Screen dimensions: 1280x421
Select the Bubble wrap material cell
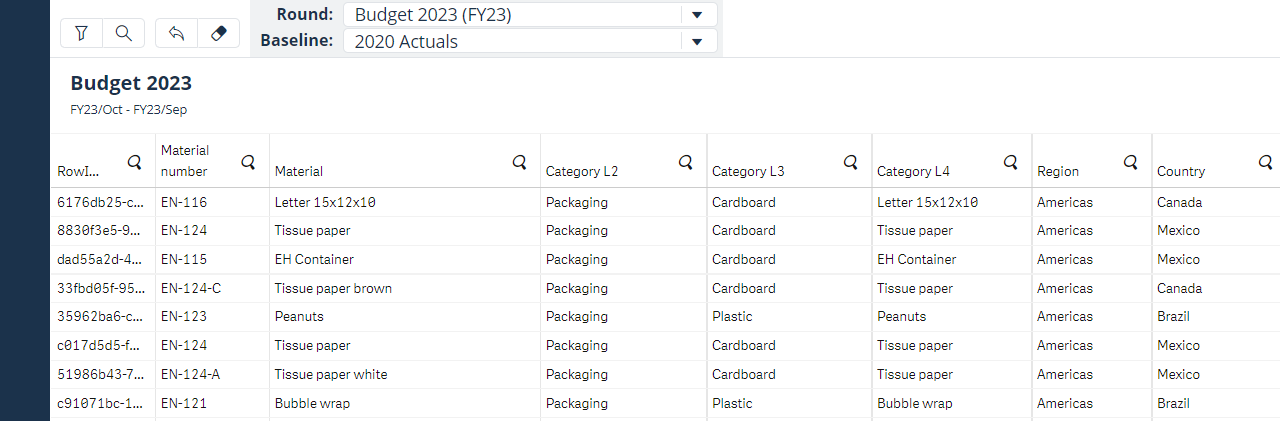coord(312,403)
